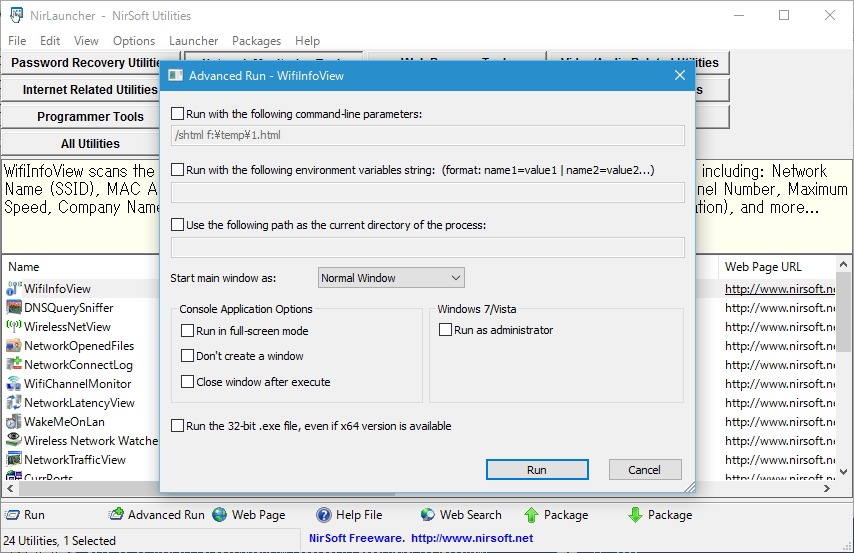Select the DNSQuerySniffer row text
Screen dimensions: 854x553
[69, 308]
